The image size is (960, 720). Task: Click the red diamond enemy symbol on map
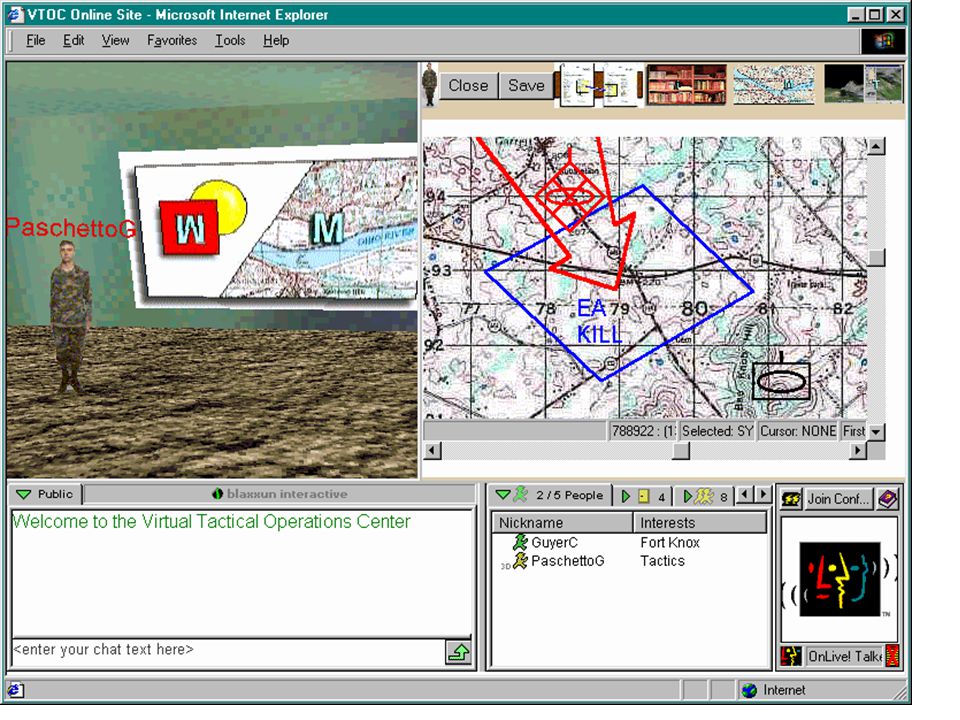click(x=569, y=196)
